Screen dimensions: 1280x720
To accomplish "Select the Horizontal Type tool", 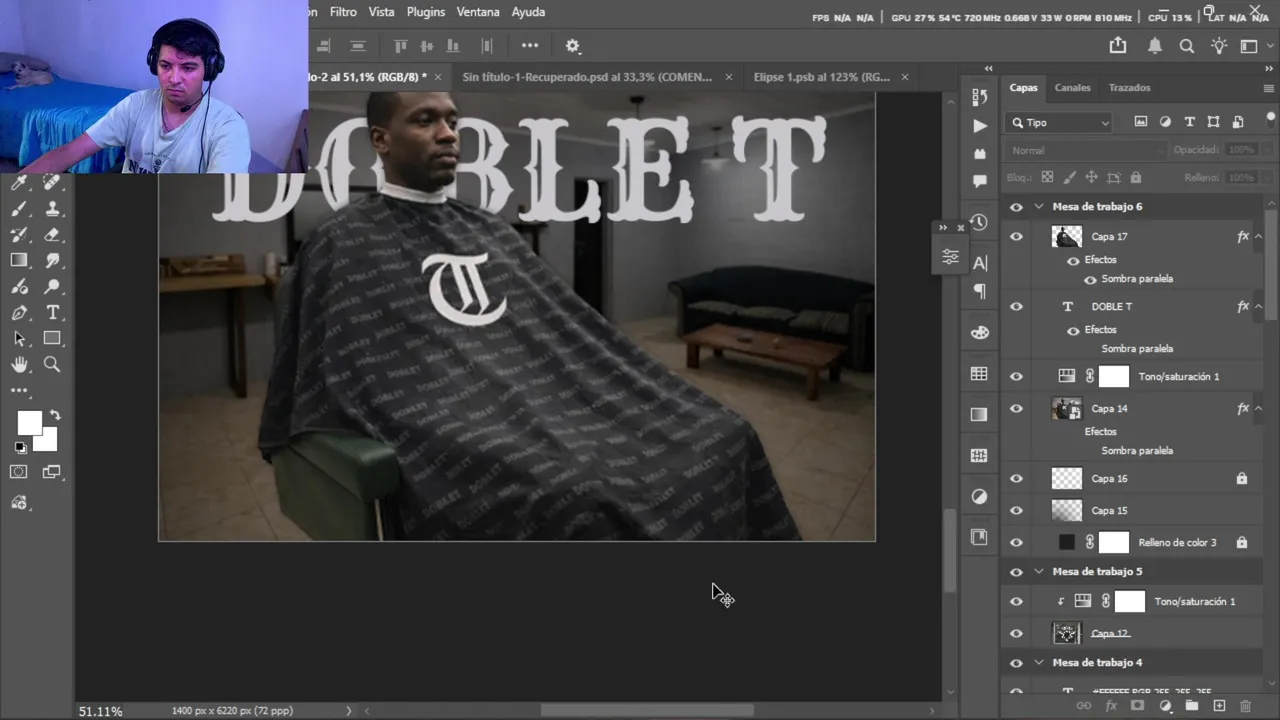I will point(52,313).
